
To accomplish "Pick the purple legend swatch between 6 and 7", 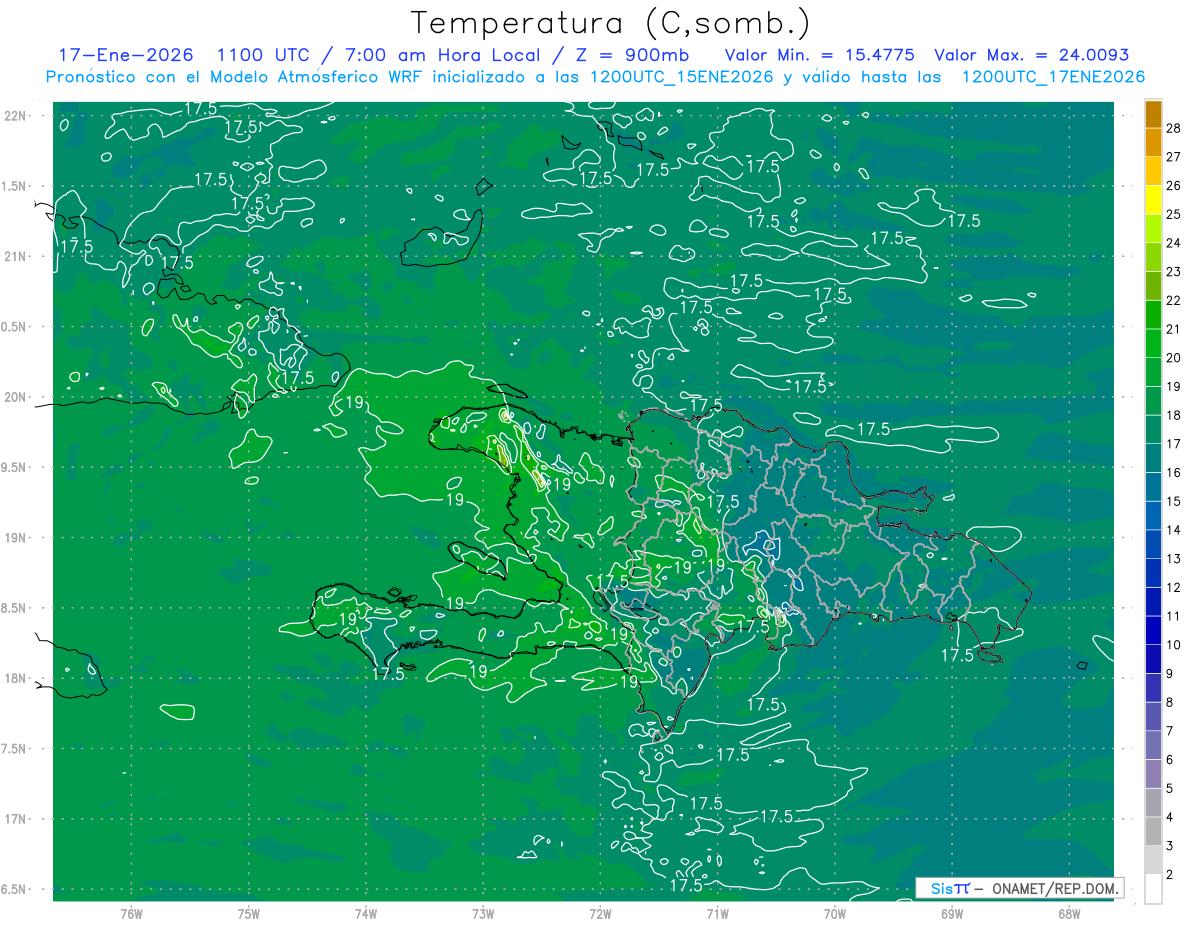I will [x=1153, y=745].
